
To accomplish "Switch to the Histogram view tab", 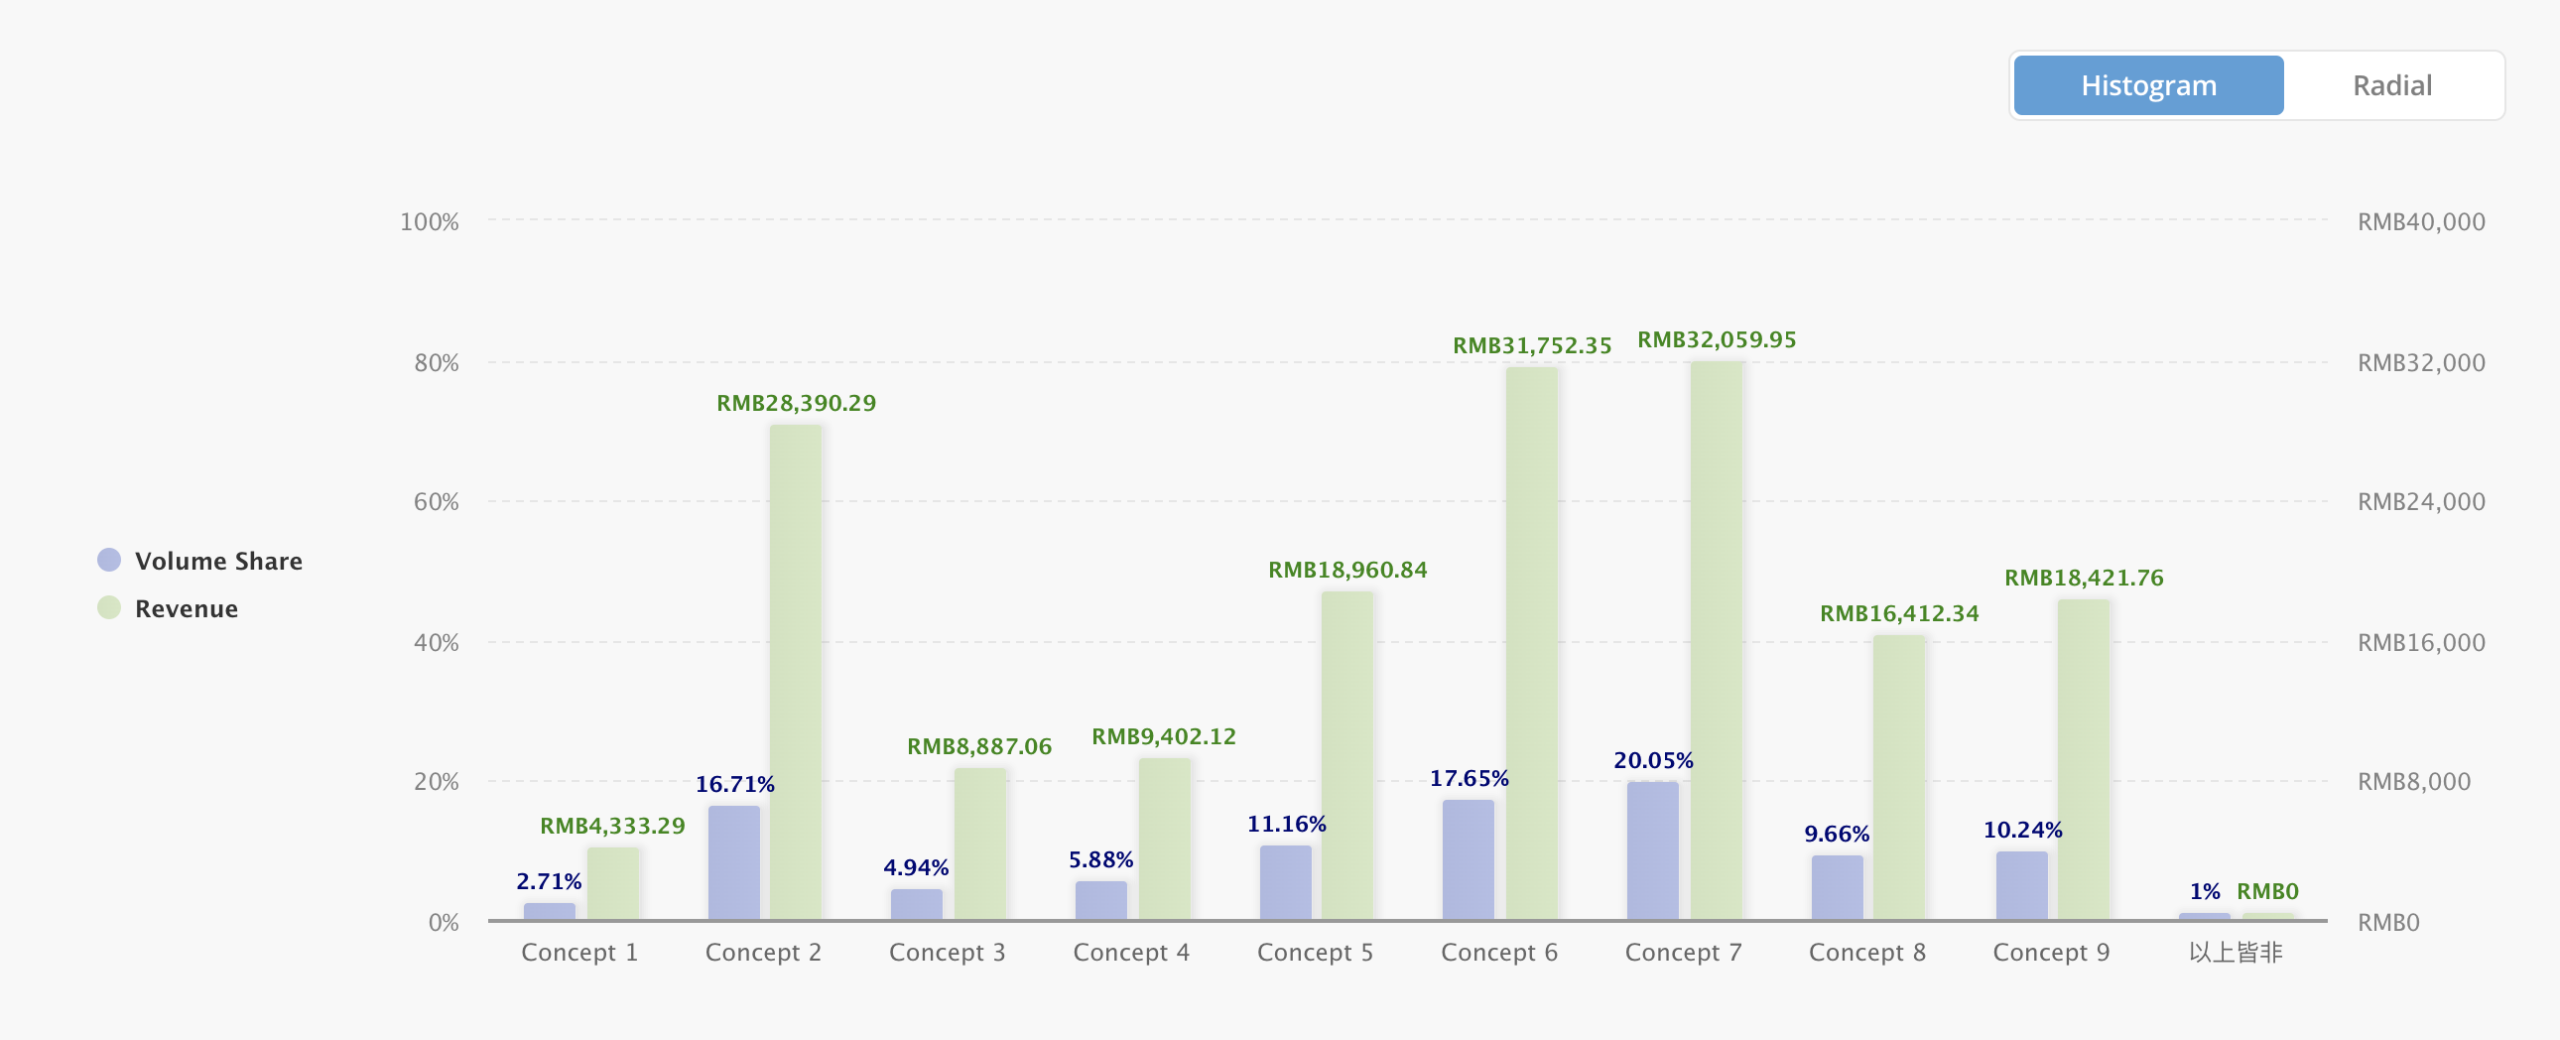I will [x=2148, y=86].
